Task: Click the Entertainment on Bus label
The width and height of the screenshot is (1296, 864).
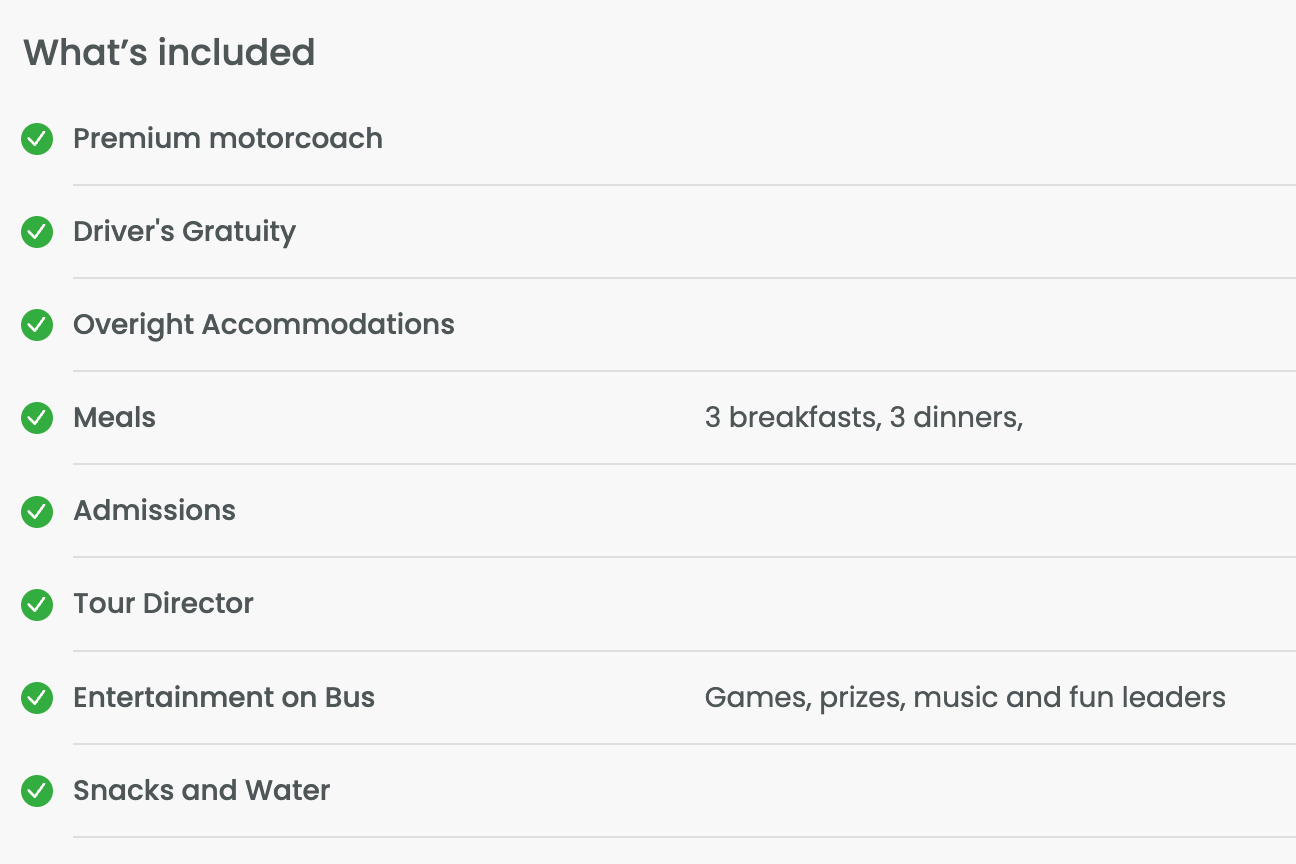Action: [224, 697]
